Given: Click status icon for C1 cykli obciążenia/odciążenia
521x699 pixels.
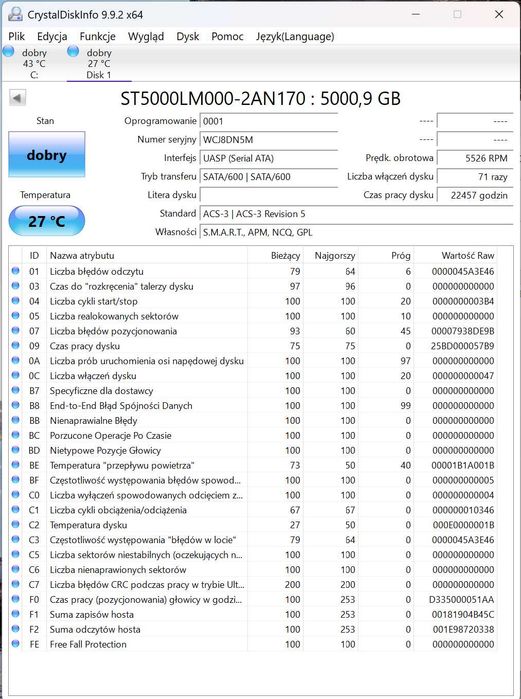Looking at the screenshot, I should click(x=16, y=510).
